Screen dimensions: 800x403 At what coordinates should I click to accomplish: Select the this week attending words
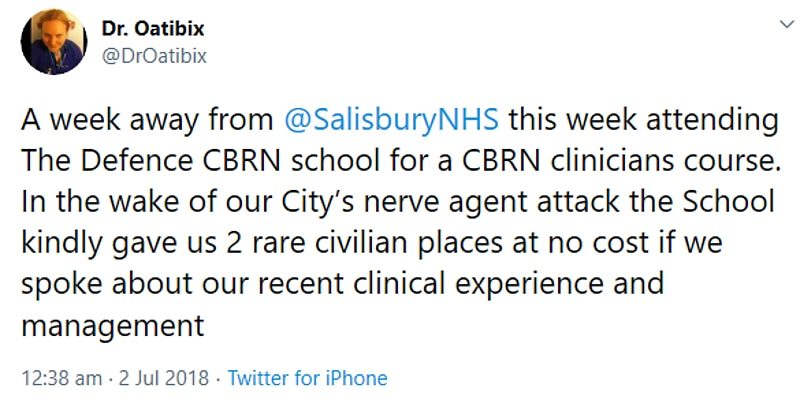click(643, 120)
